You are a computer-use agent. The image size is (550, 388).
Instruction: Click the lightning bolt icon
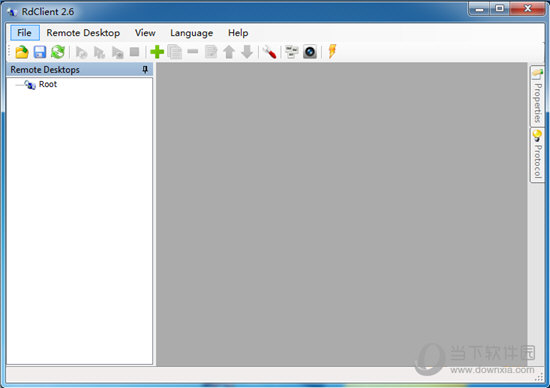332,51
